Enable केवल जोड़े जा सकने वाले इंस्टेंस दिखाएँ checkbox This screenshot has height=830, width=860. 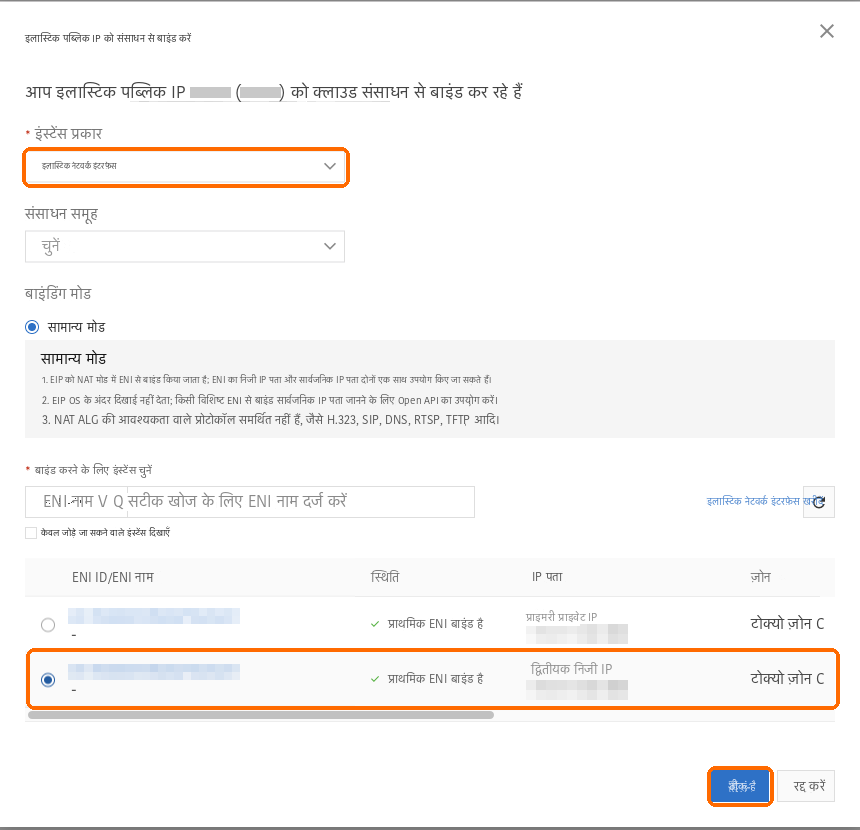31,533
